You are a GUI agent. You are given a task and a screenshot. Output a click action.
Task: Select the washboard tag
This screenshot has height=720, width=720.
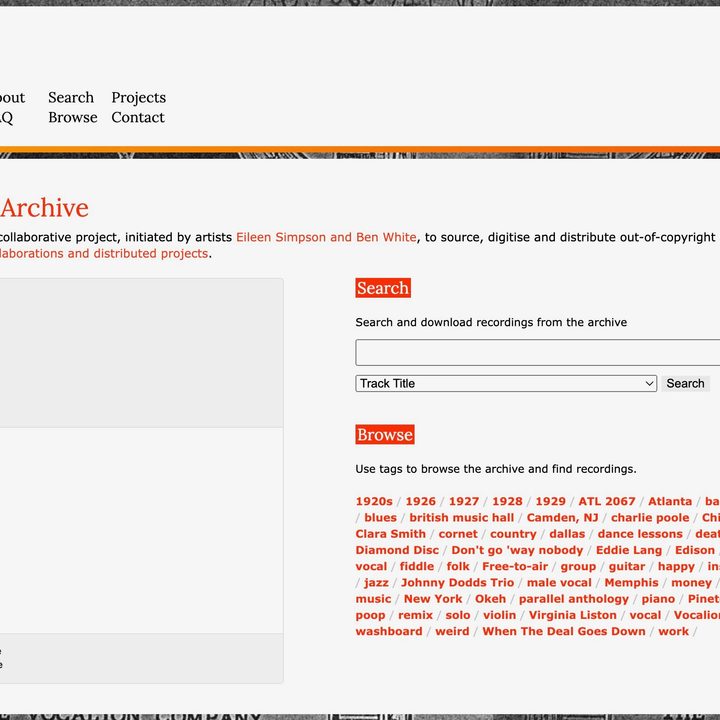click(388, 632)
